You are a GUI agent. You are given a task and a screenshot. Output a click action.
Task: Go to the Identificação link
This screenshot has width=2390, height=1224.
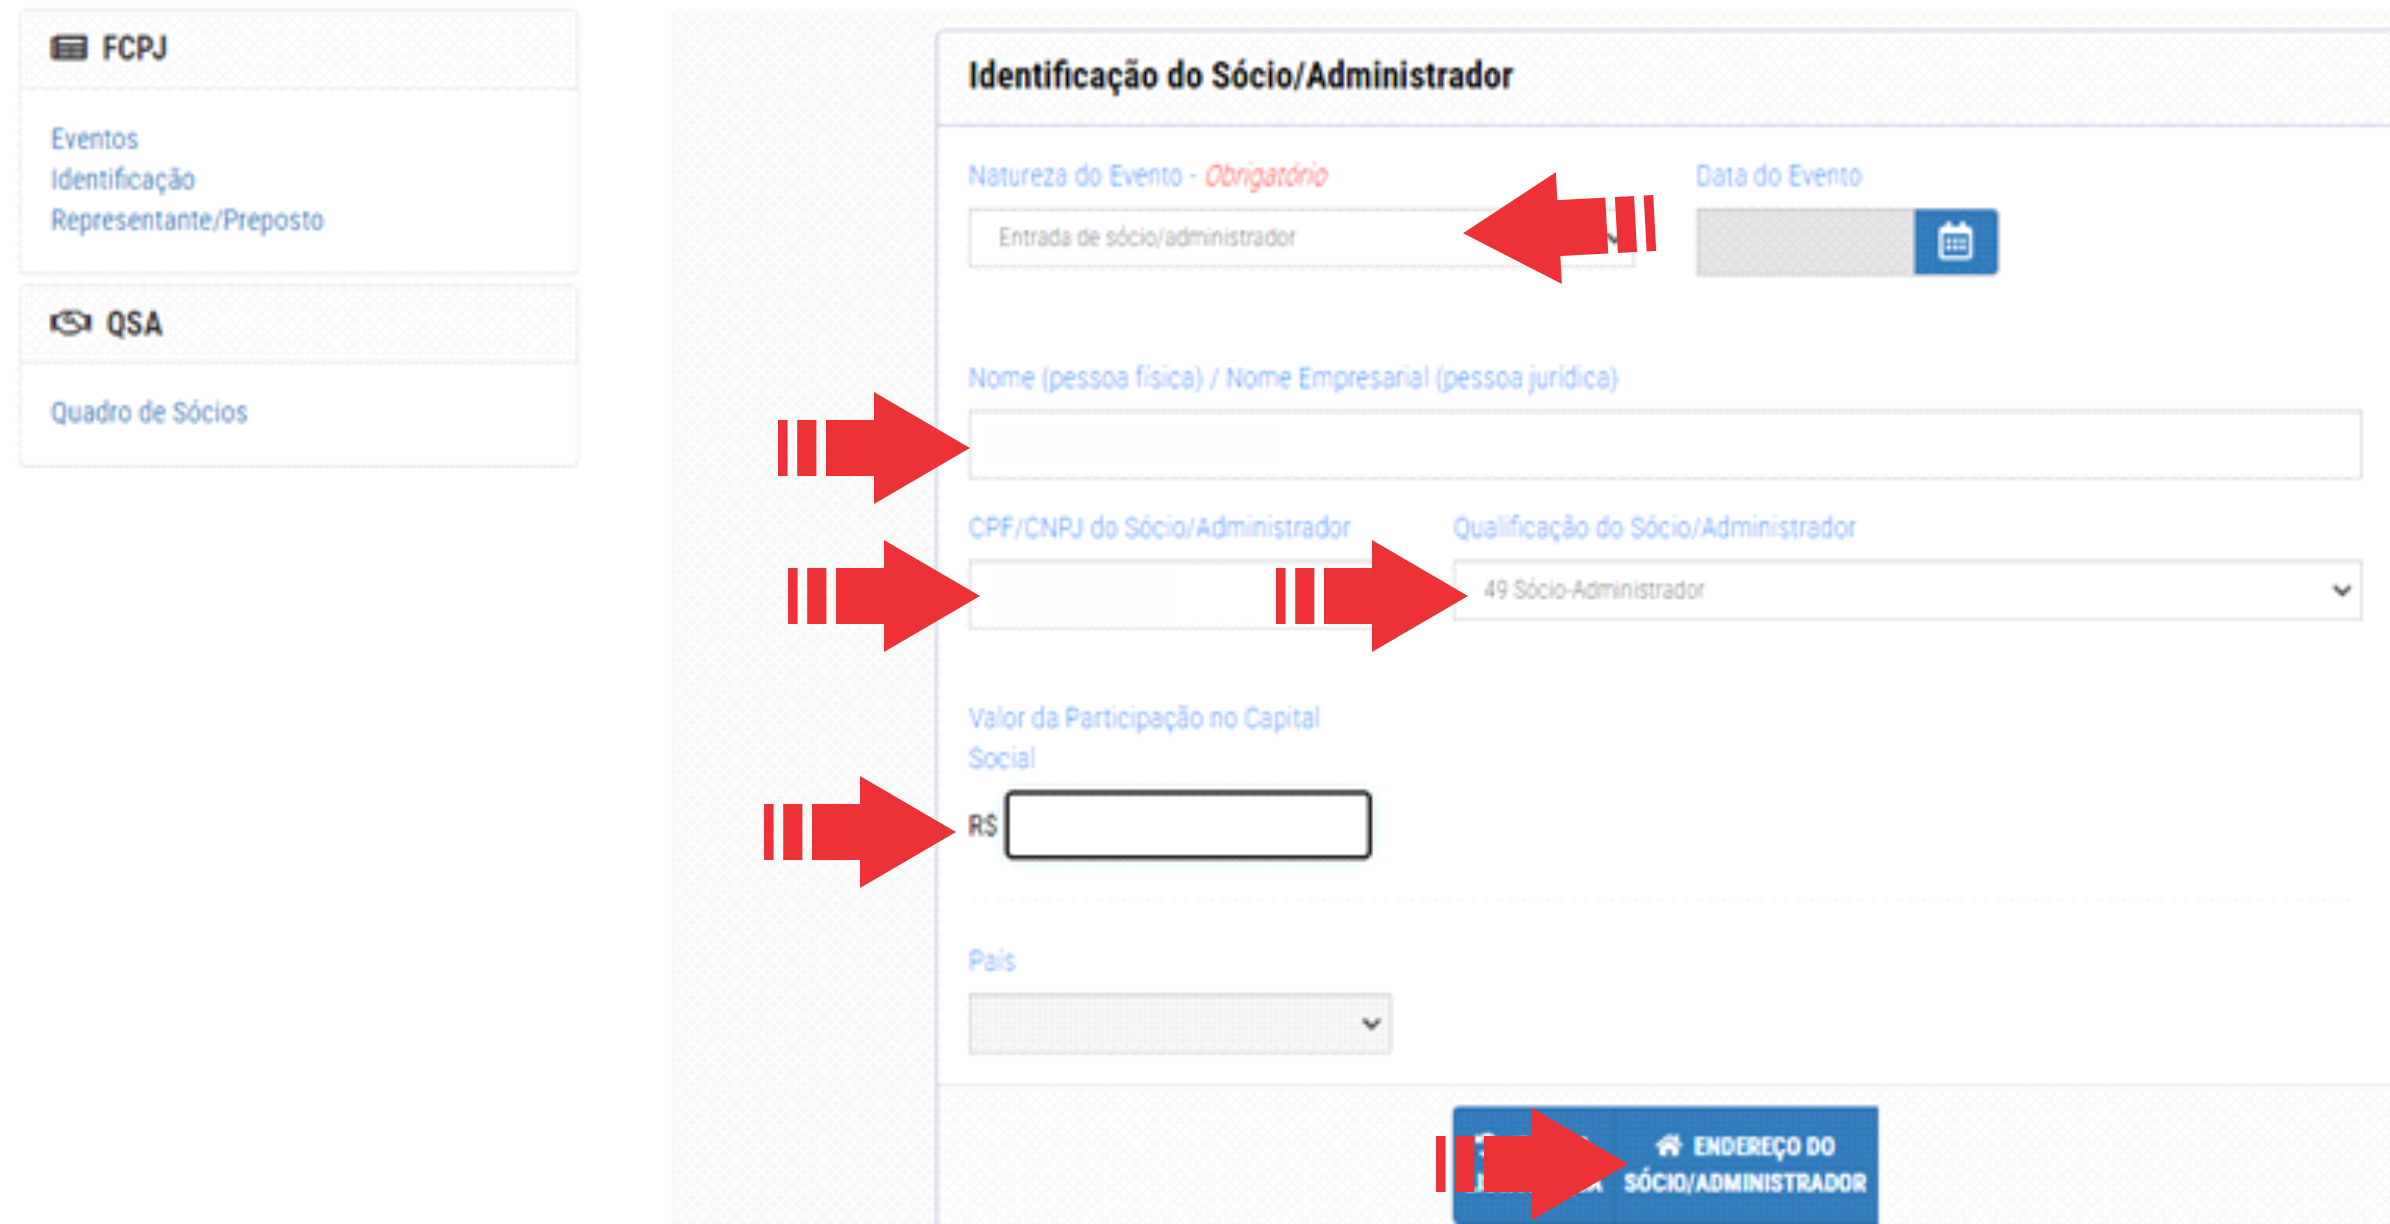(123, 179)
